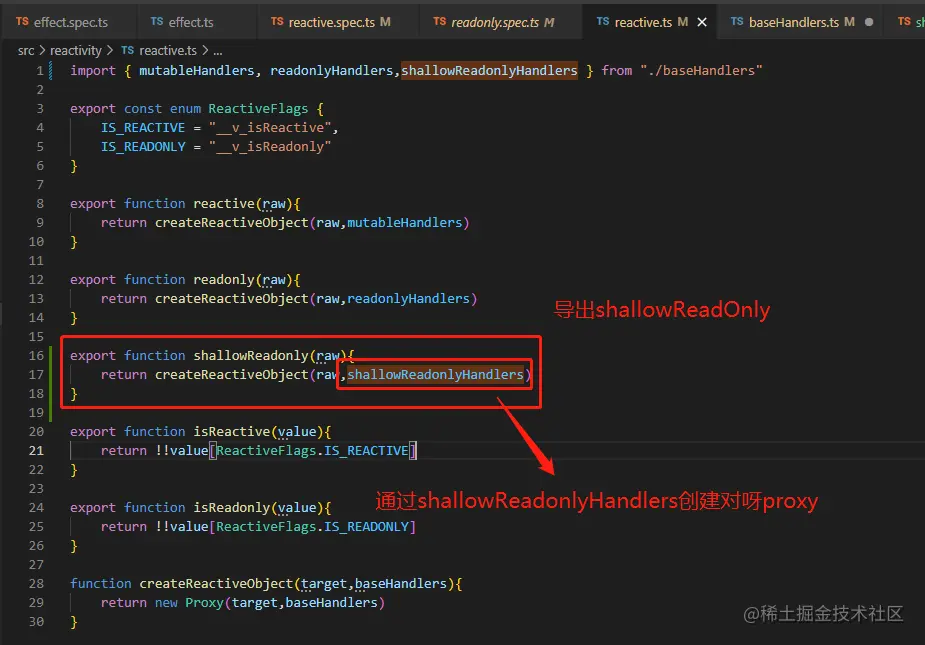The image size is (925, 645).
Task: Click TS file icon on effect.ts tab
Action: tap(157, 22)
